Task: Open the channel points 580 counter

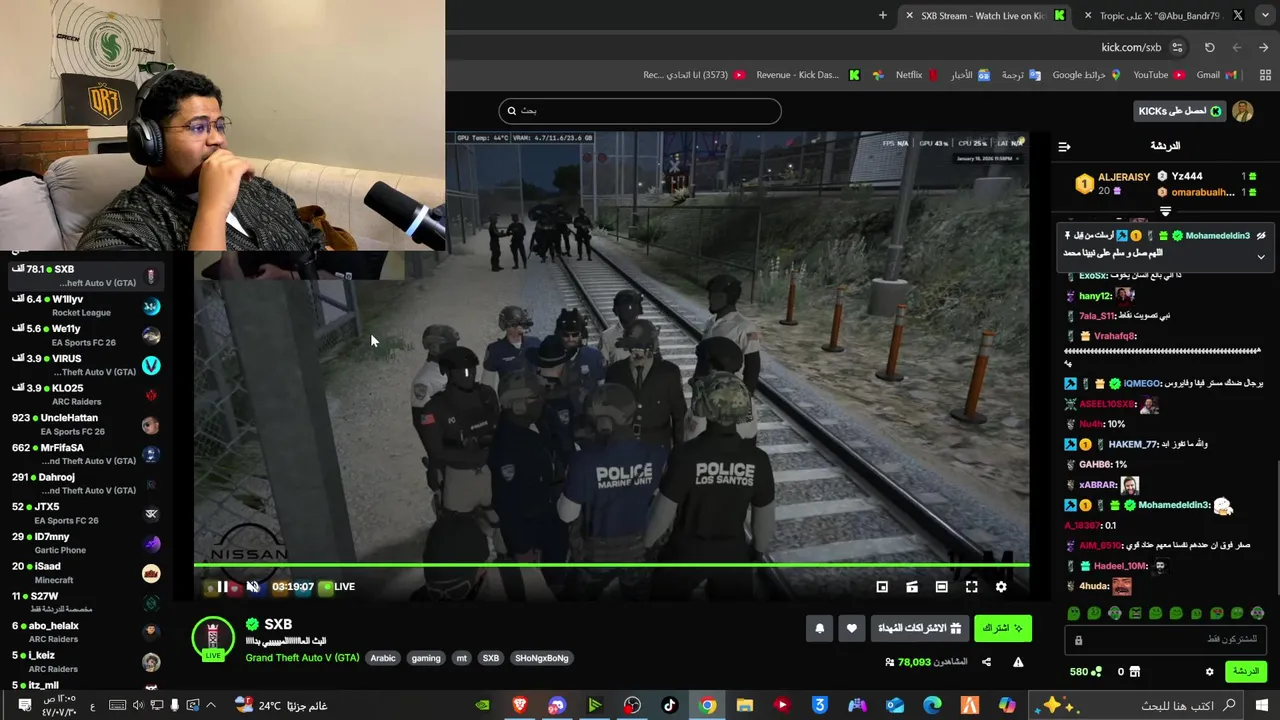Action: point(1085,672)
